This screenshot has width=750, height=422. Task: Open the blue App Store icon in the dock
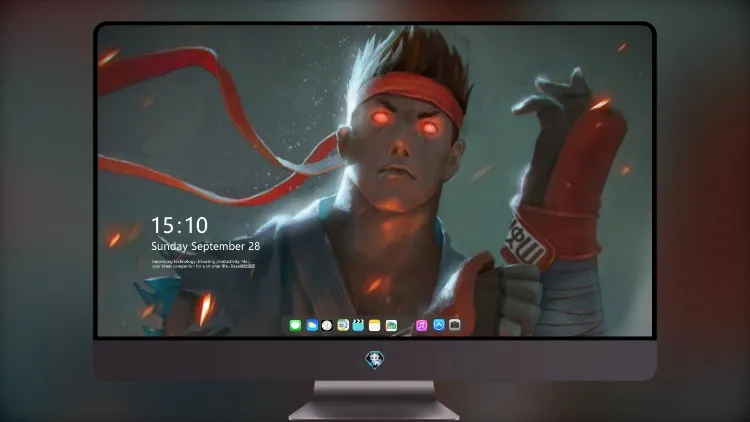(439, 325)
